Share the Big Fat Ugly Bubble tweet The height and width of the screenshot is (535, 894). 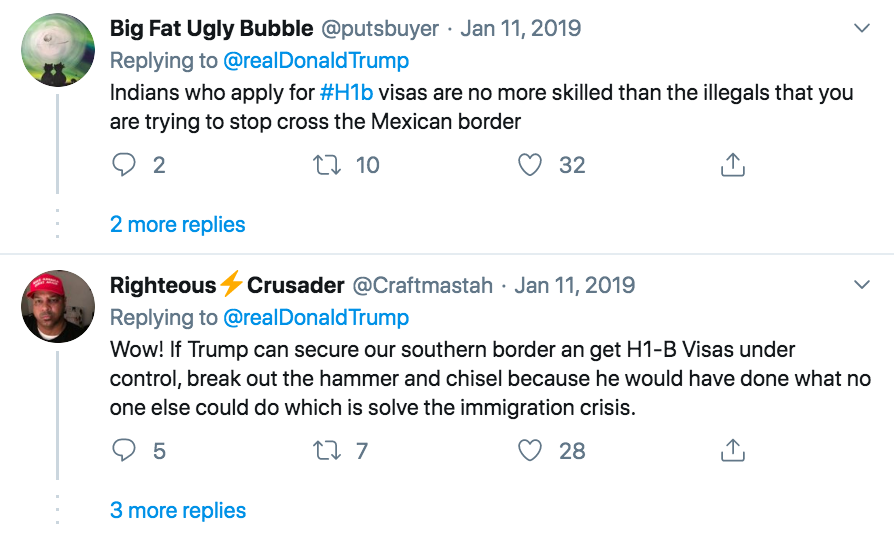[x=733, y=165]
